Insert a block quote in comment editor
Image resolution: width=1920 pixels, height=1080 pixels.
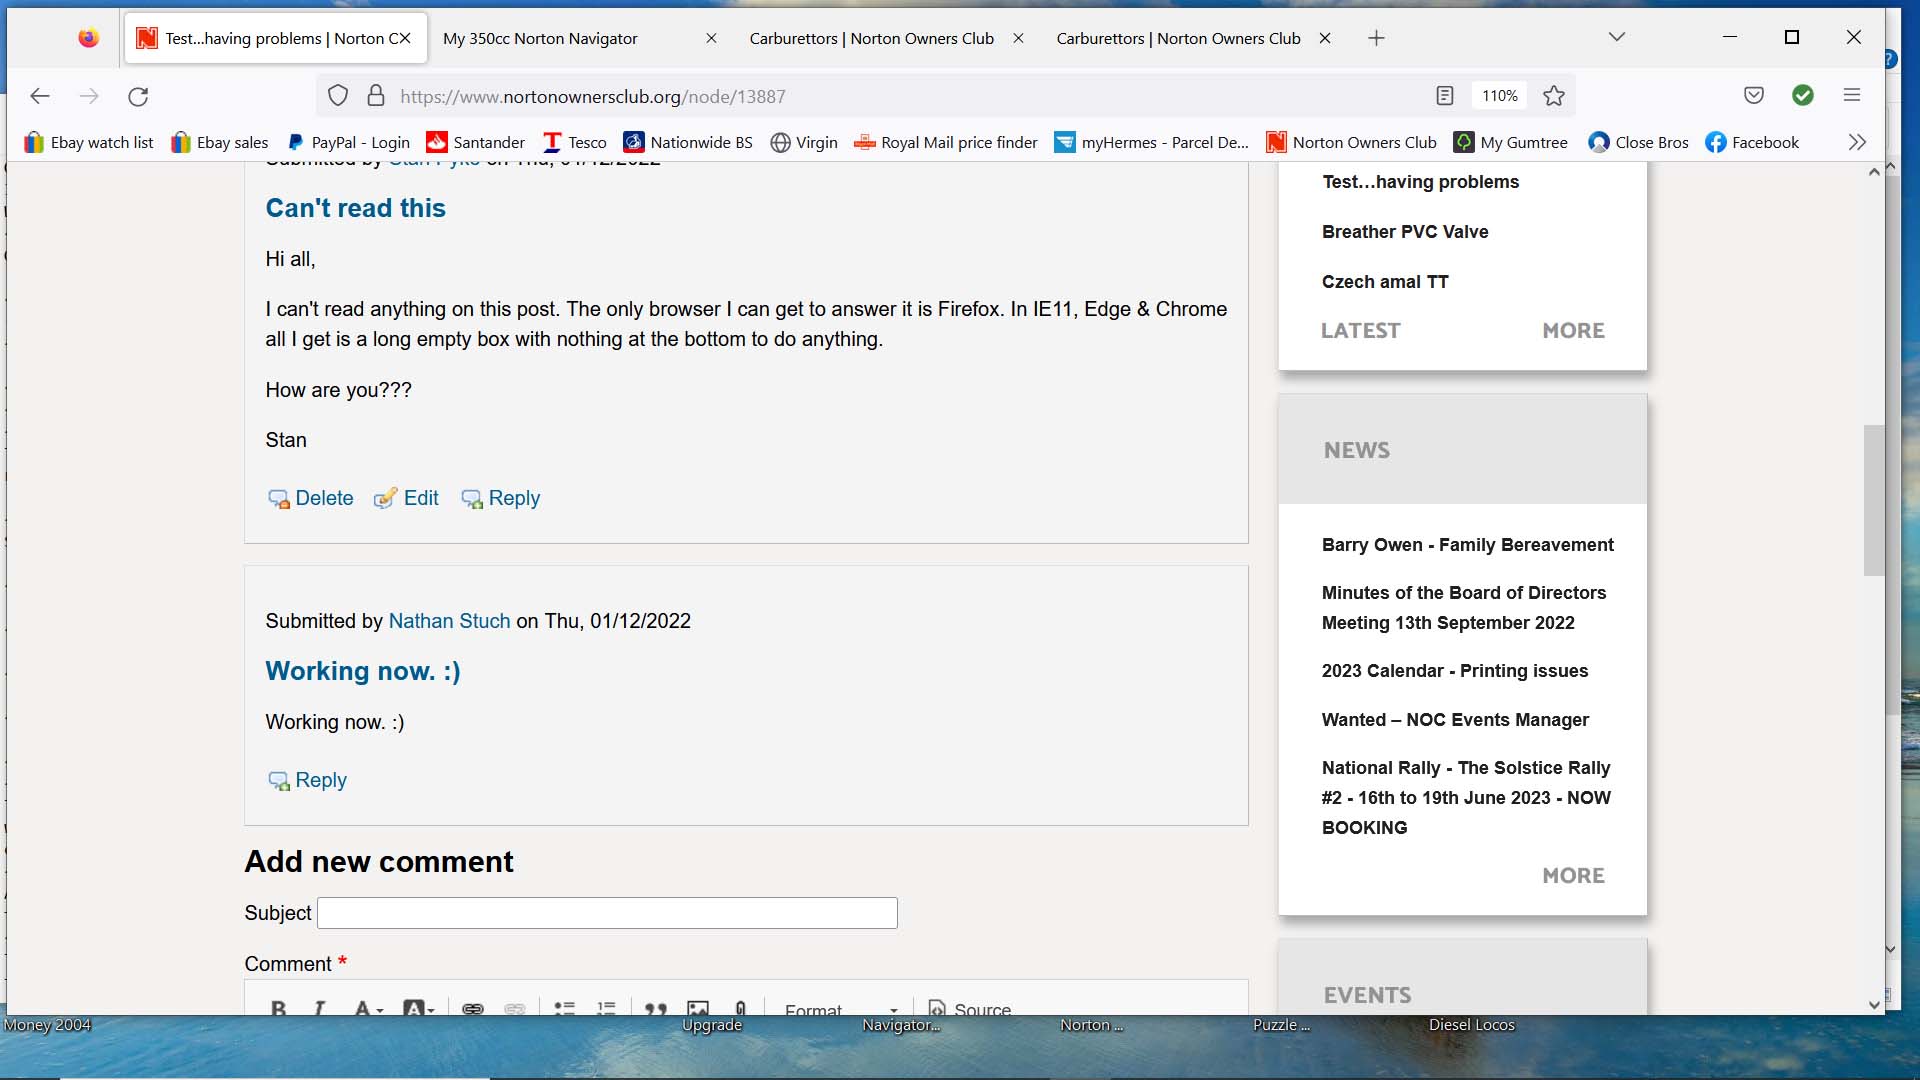click(x=656, y=1008)
